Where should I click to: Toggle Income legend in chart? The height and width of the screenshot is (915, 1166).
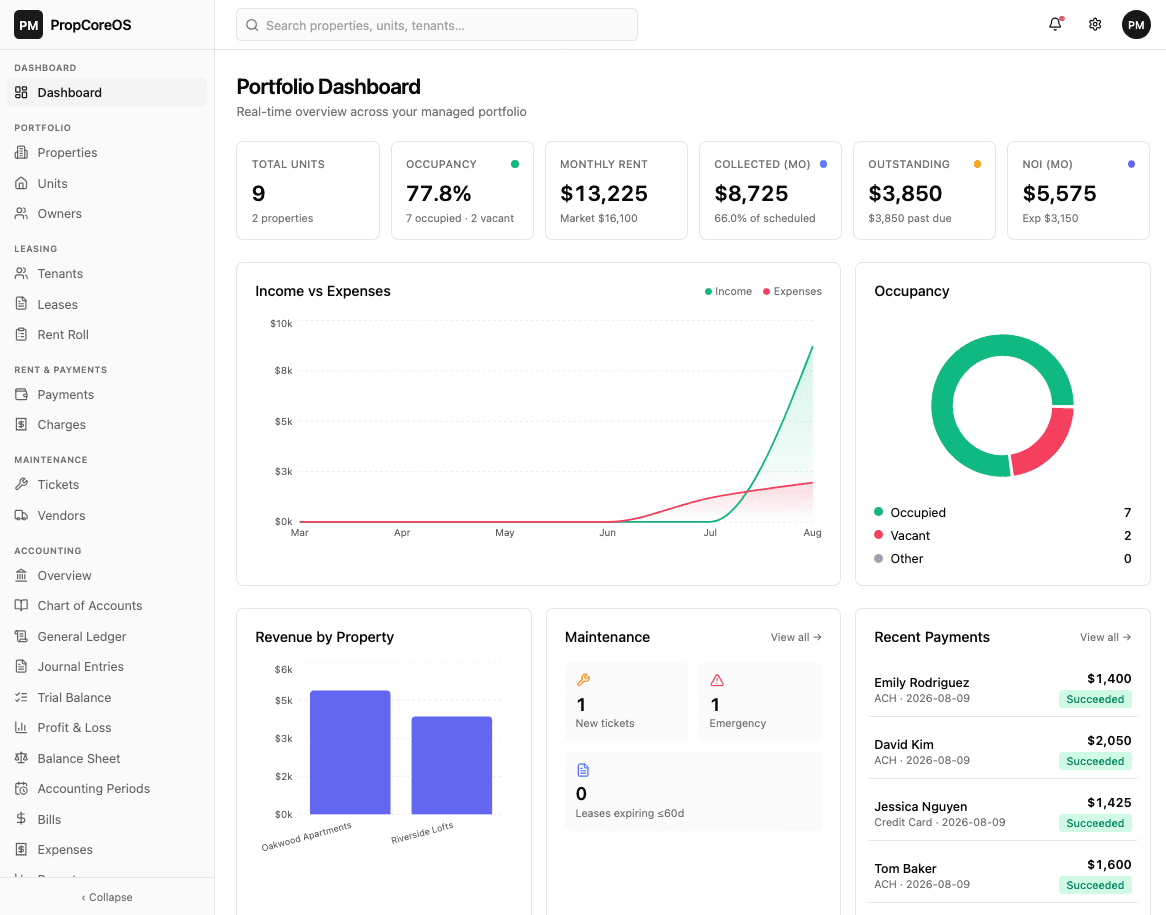point(728,292)
